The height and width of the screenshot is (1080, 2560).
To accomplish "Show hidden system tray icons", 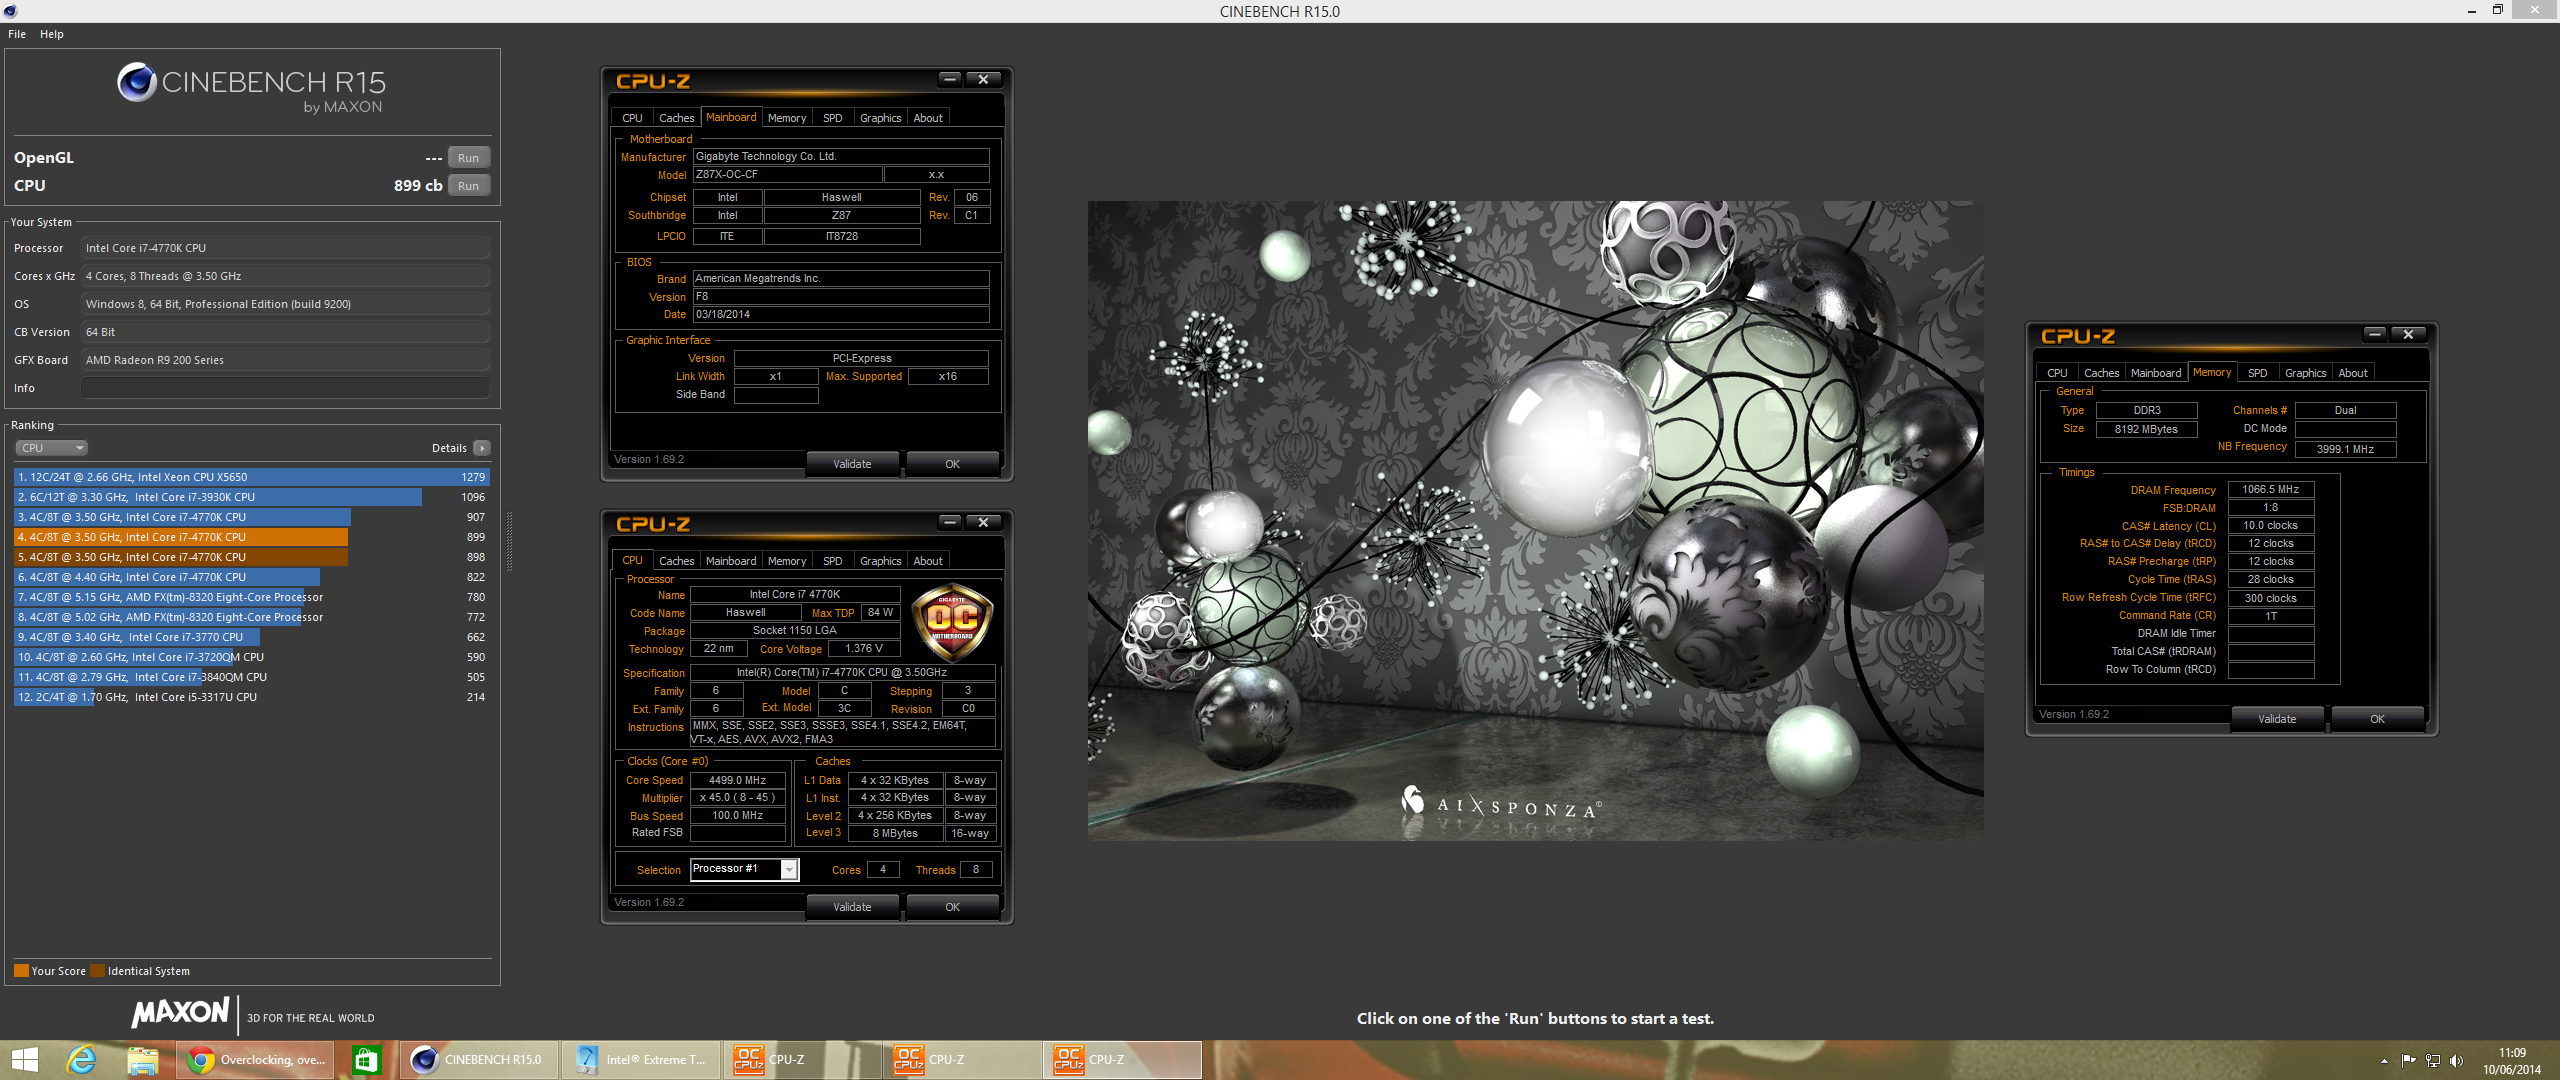I will coord(2384,1061).
